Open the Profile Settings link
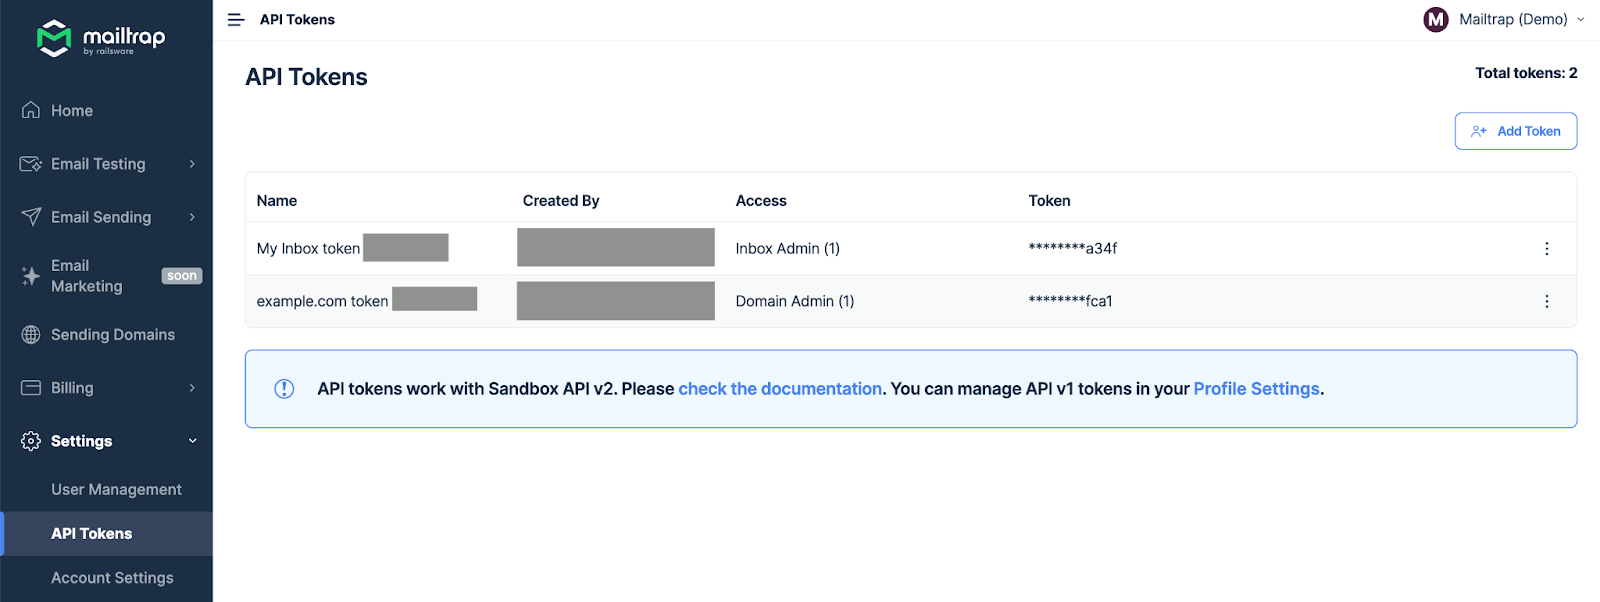The height and width of the screenshot is (602, 1600). [x=1256, y=389]
